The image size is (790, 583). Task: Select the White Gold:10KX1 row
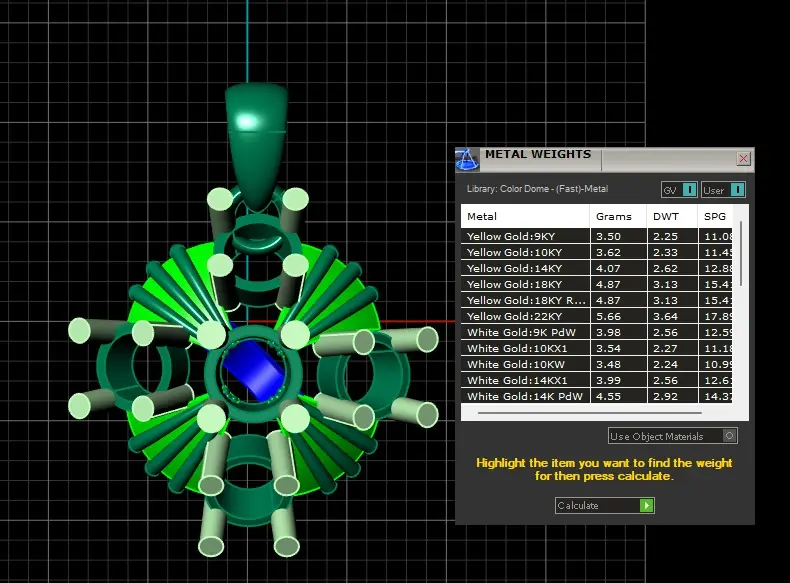coord(597,348)
